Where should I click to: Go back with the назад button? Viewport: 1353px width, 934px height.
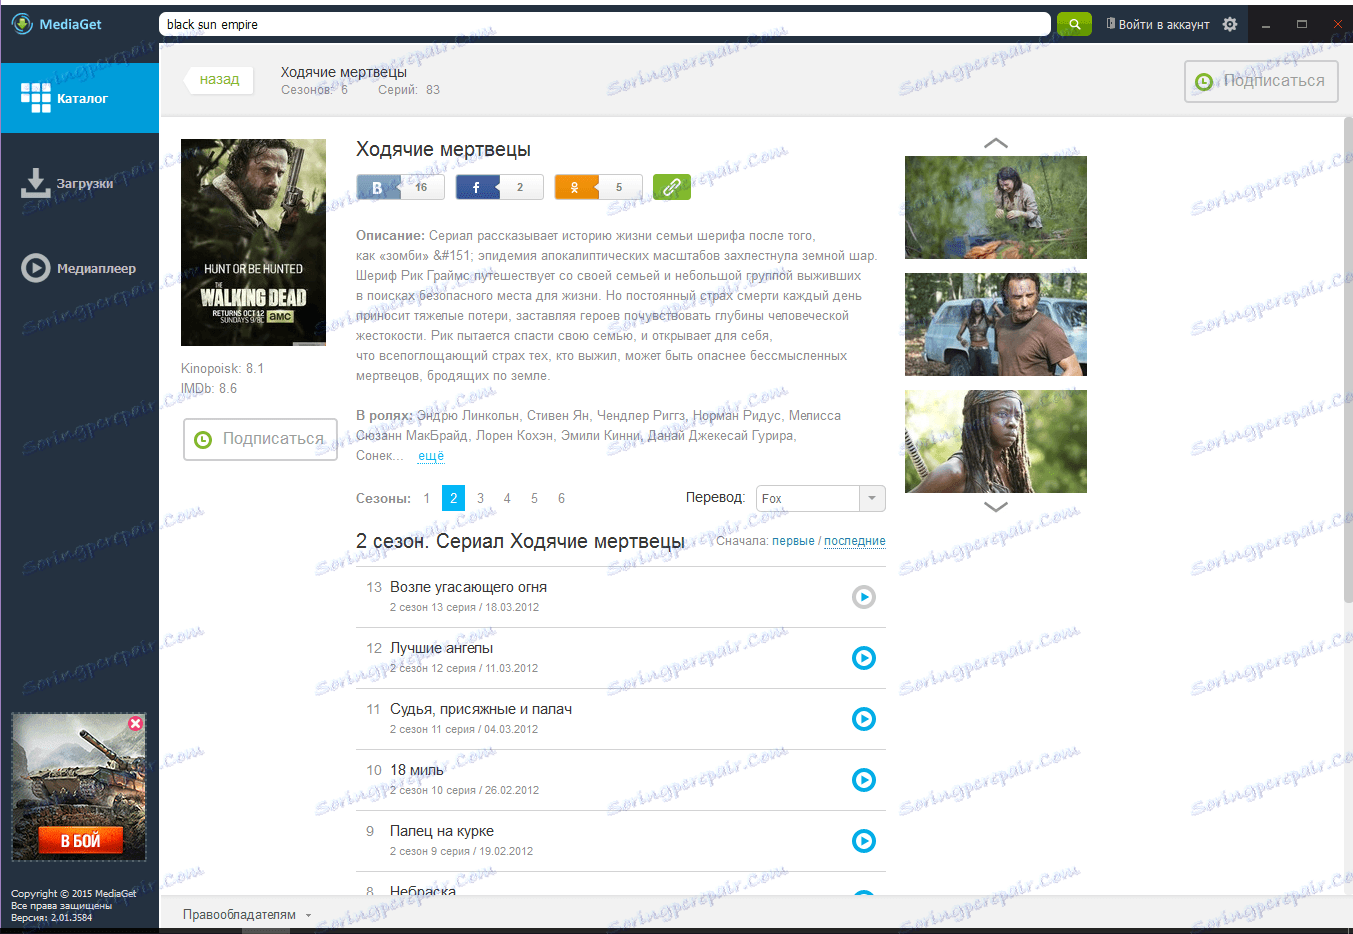pos(218,80)
